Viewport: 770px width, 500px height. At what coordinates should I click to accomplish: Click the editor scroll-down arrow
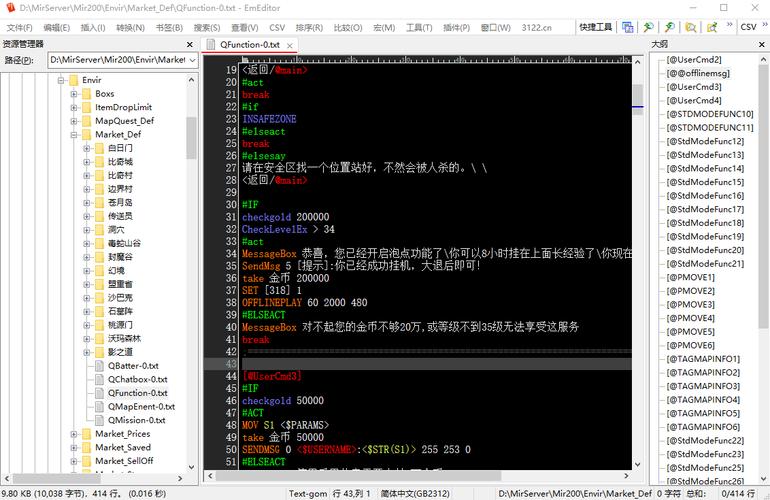click(637, 465)
